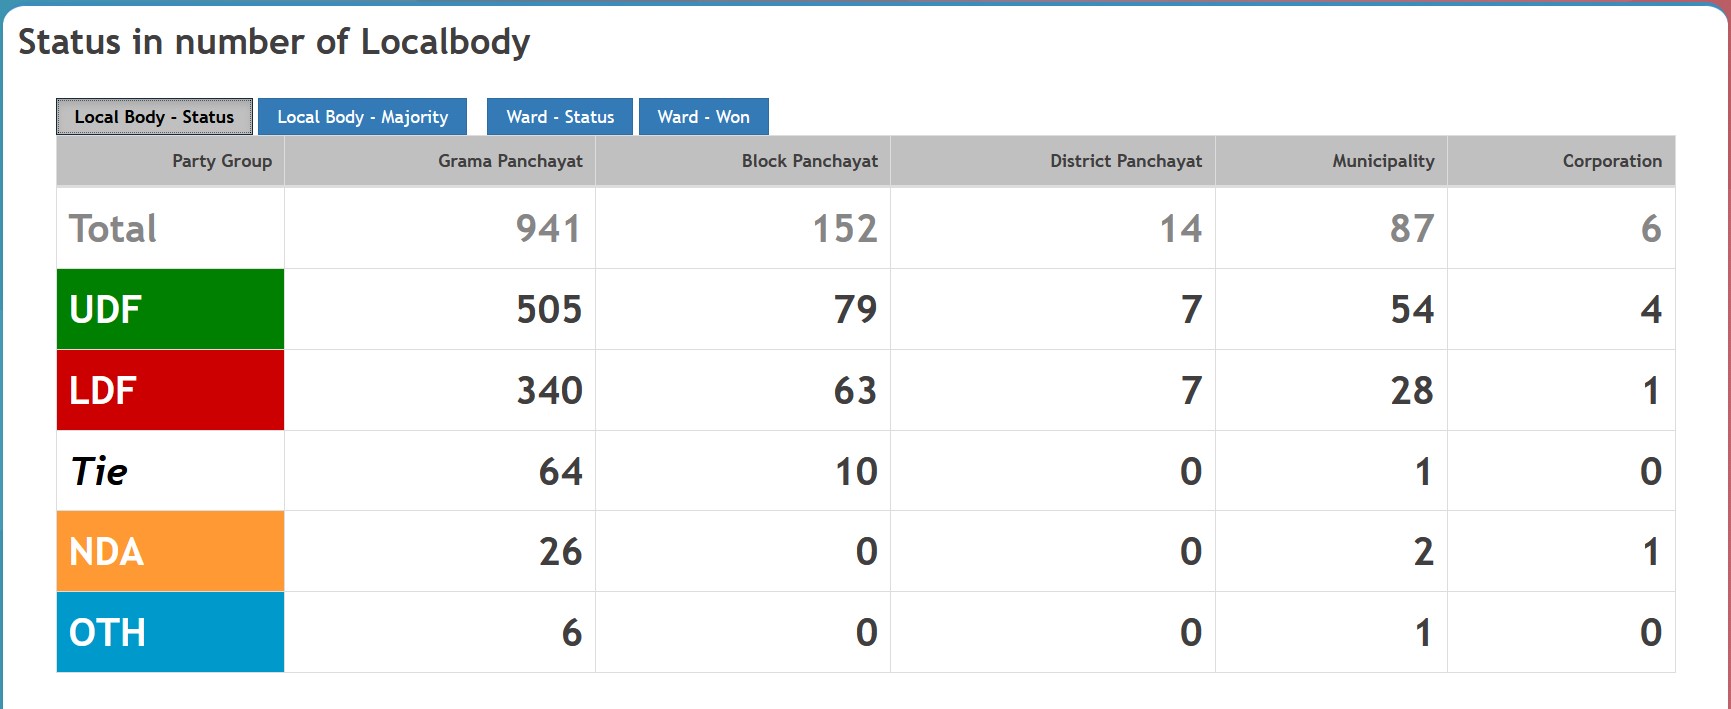Click the Corporation column header
This screenshot has height=709, width=1731.
tap(1611, 161)
